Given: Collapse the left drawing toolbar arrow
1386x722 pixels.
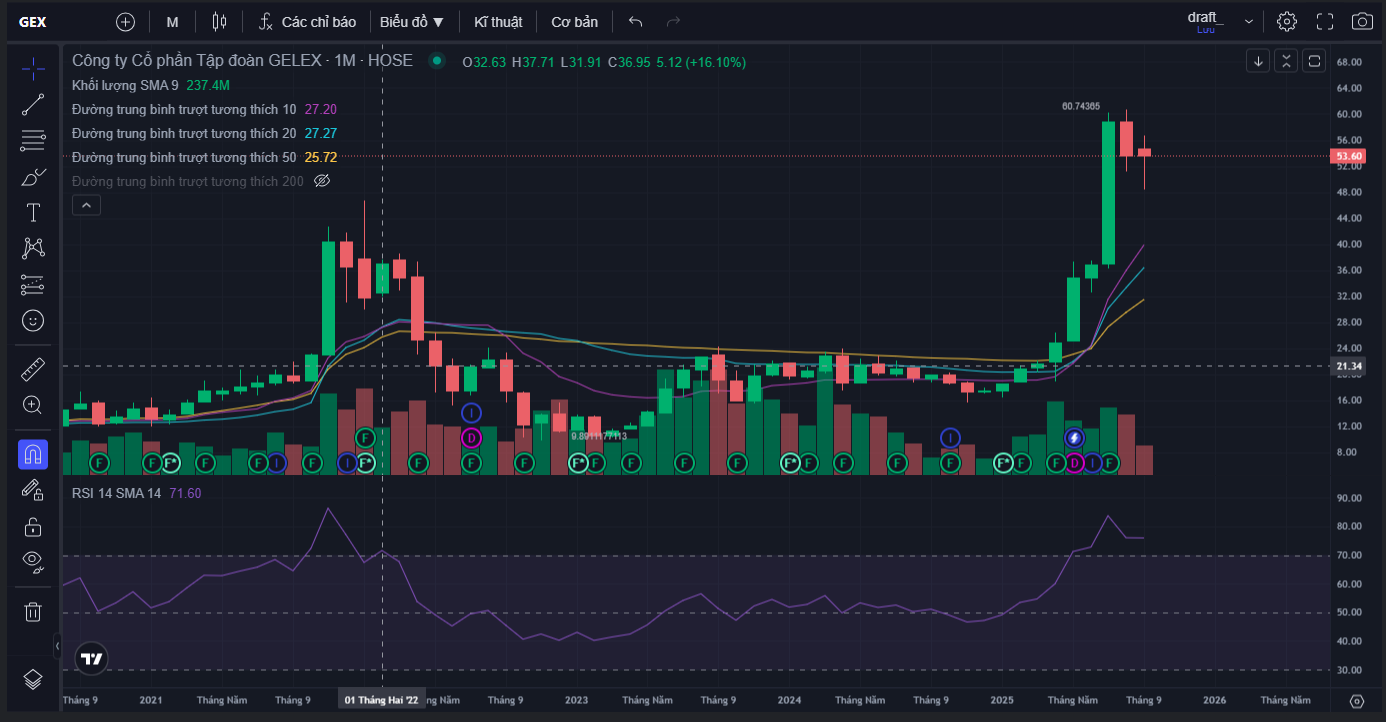Looking at the screenshot, I should [x=57, y=646].
